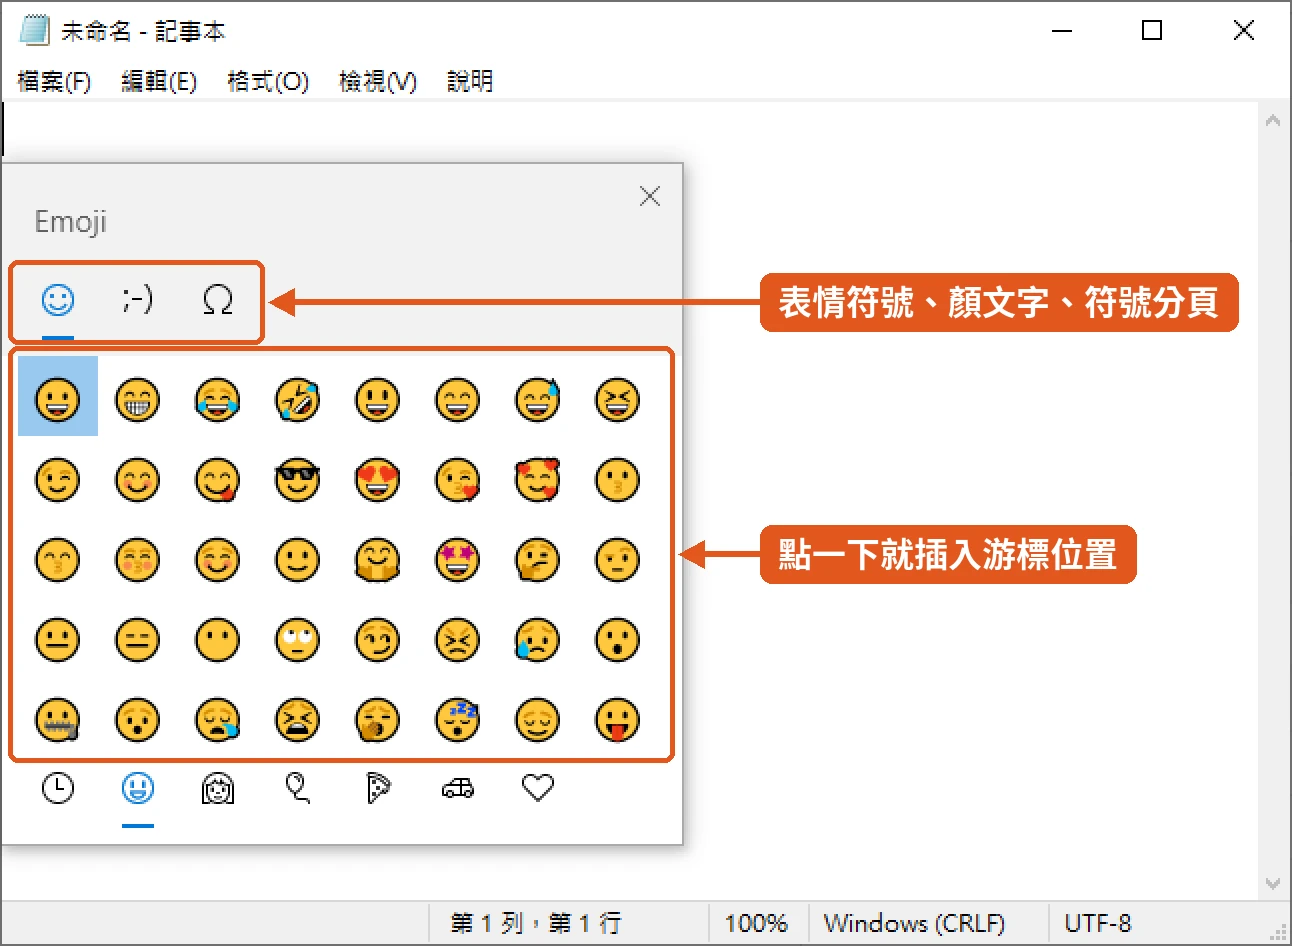The image size is (1292, 946).
Task: Insert the face with tears of joy emoji
Action: pos(218,400)
